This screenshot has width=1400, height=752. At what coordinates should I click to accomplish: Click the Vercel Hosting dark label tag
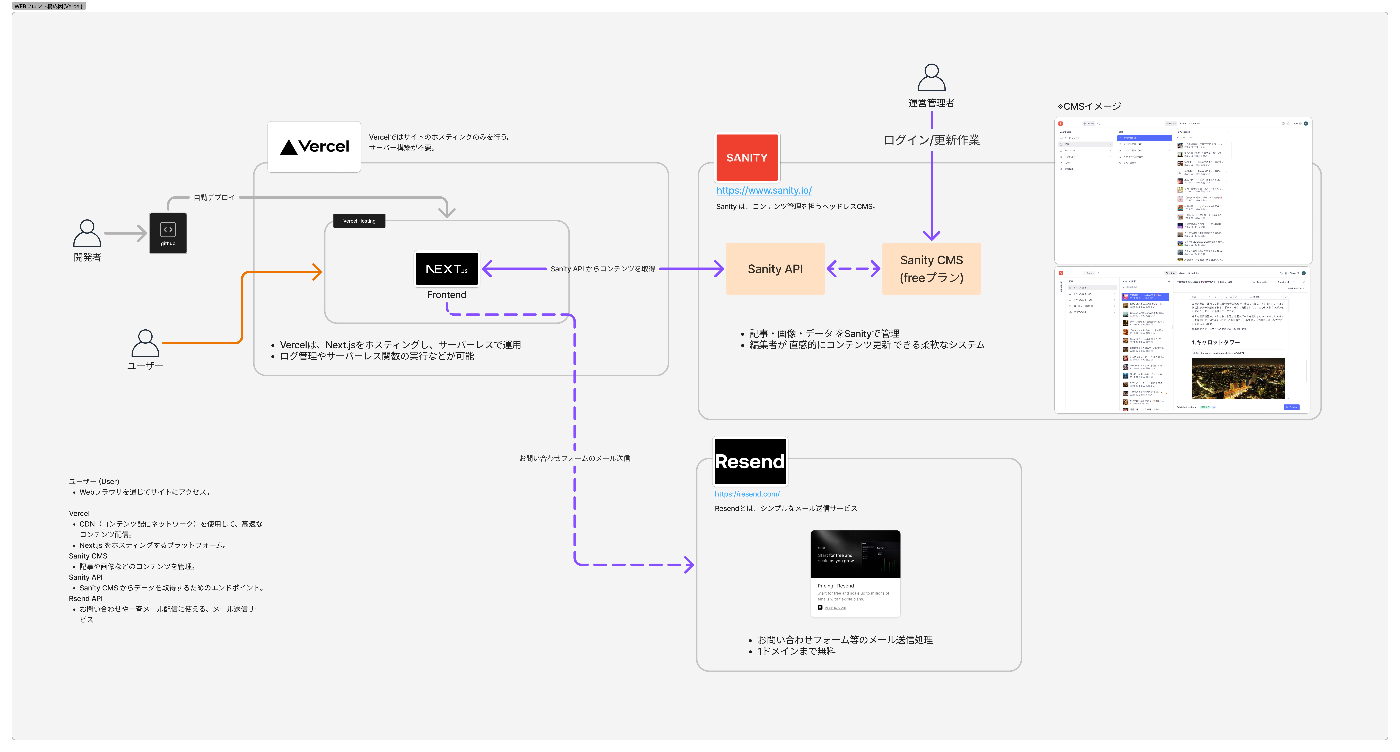tap(359, 221)
